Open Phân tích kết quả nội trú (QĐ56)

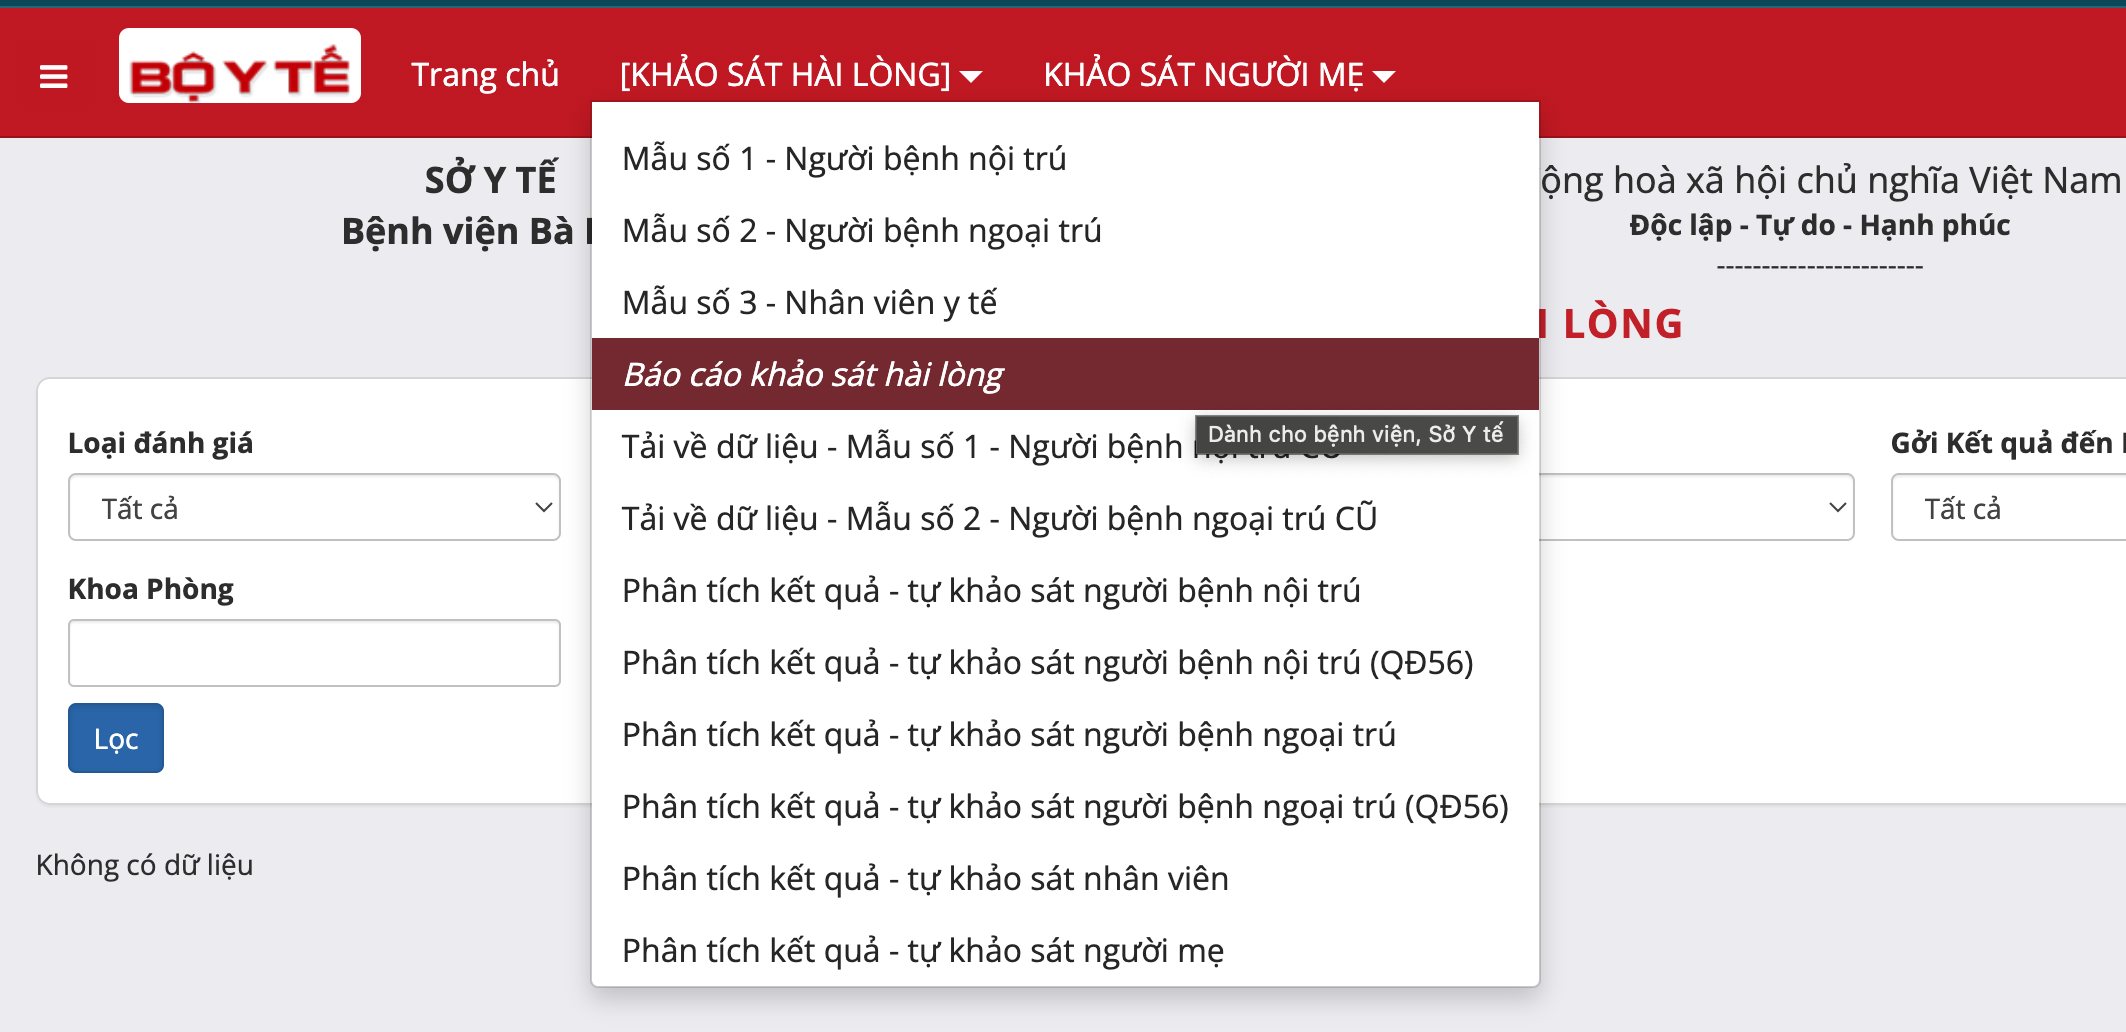[x=1047, y=663]
